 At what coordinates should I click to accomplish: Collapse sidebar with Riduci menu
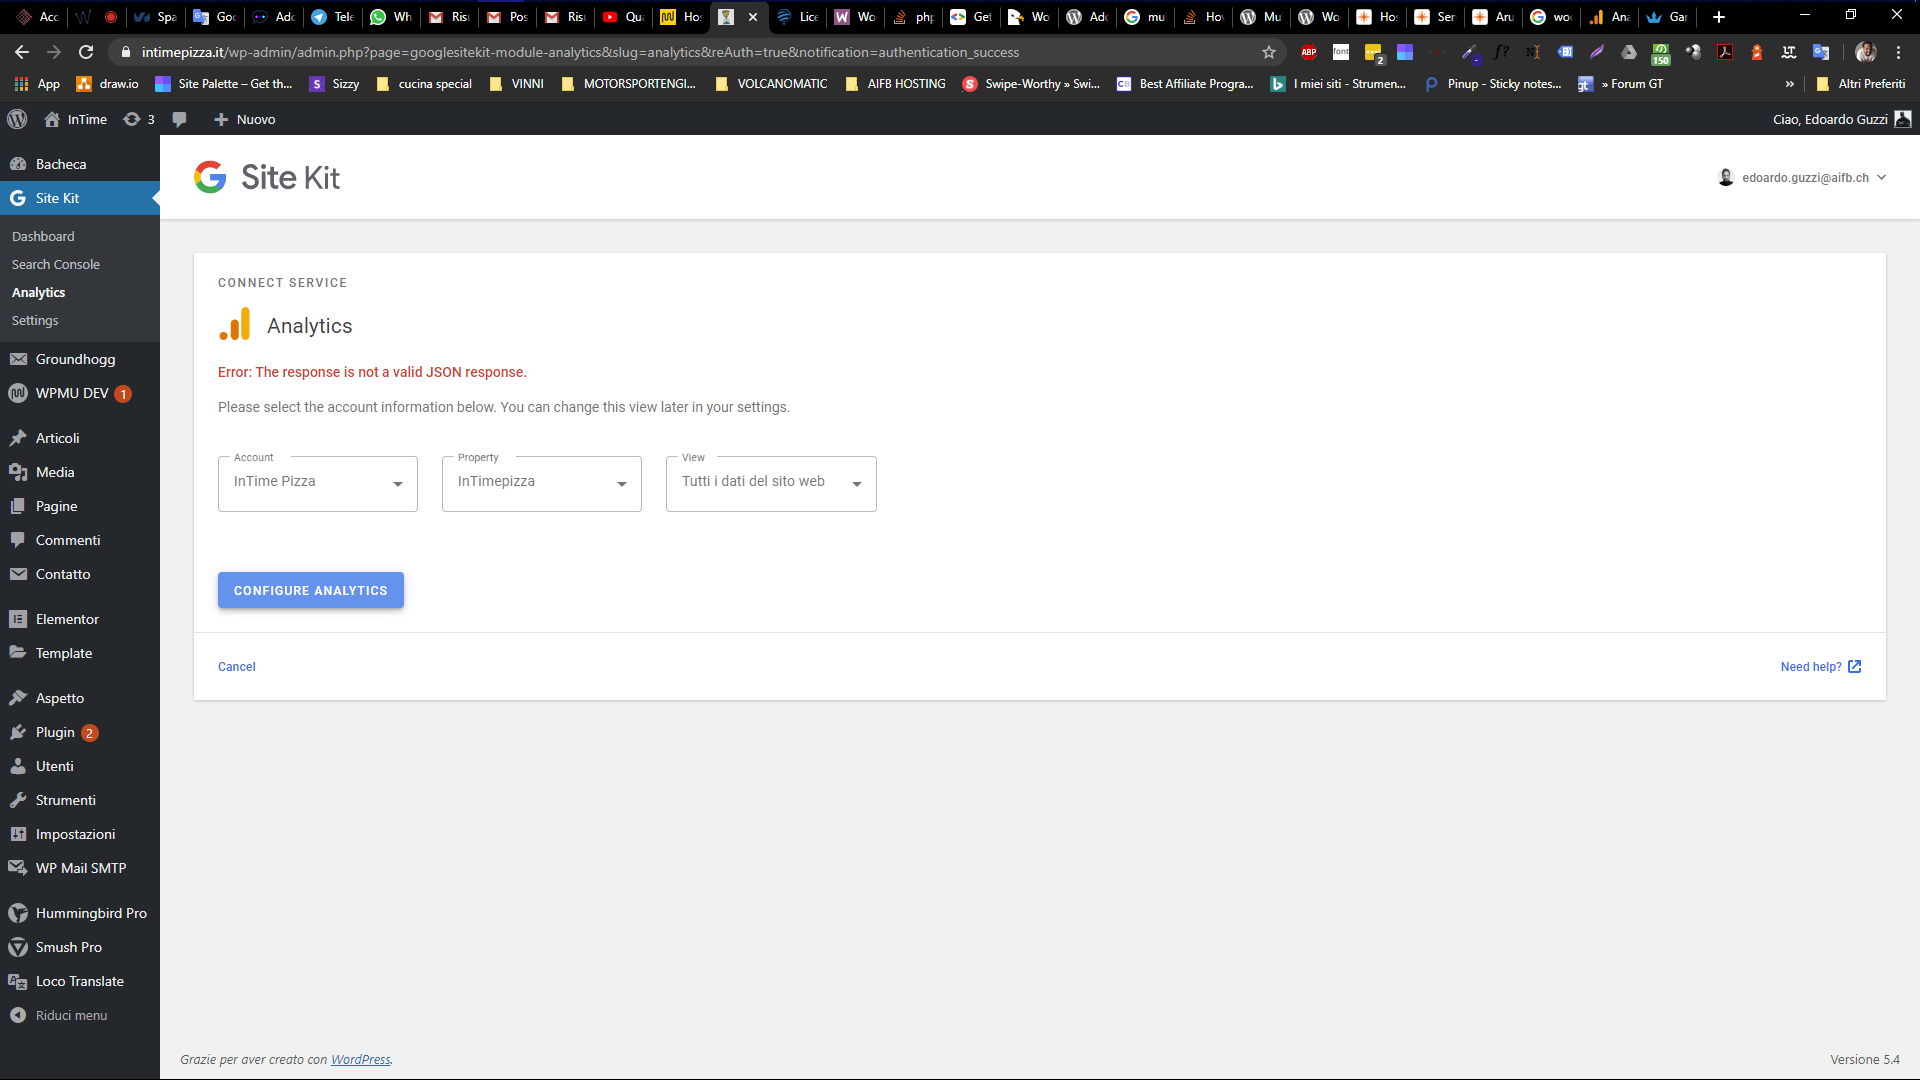[x=70, y=1015]
